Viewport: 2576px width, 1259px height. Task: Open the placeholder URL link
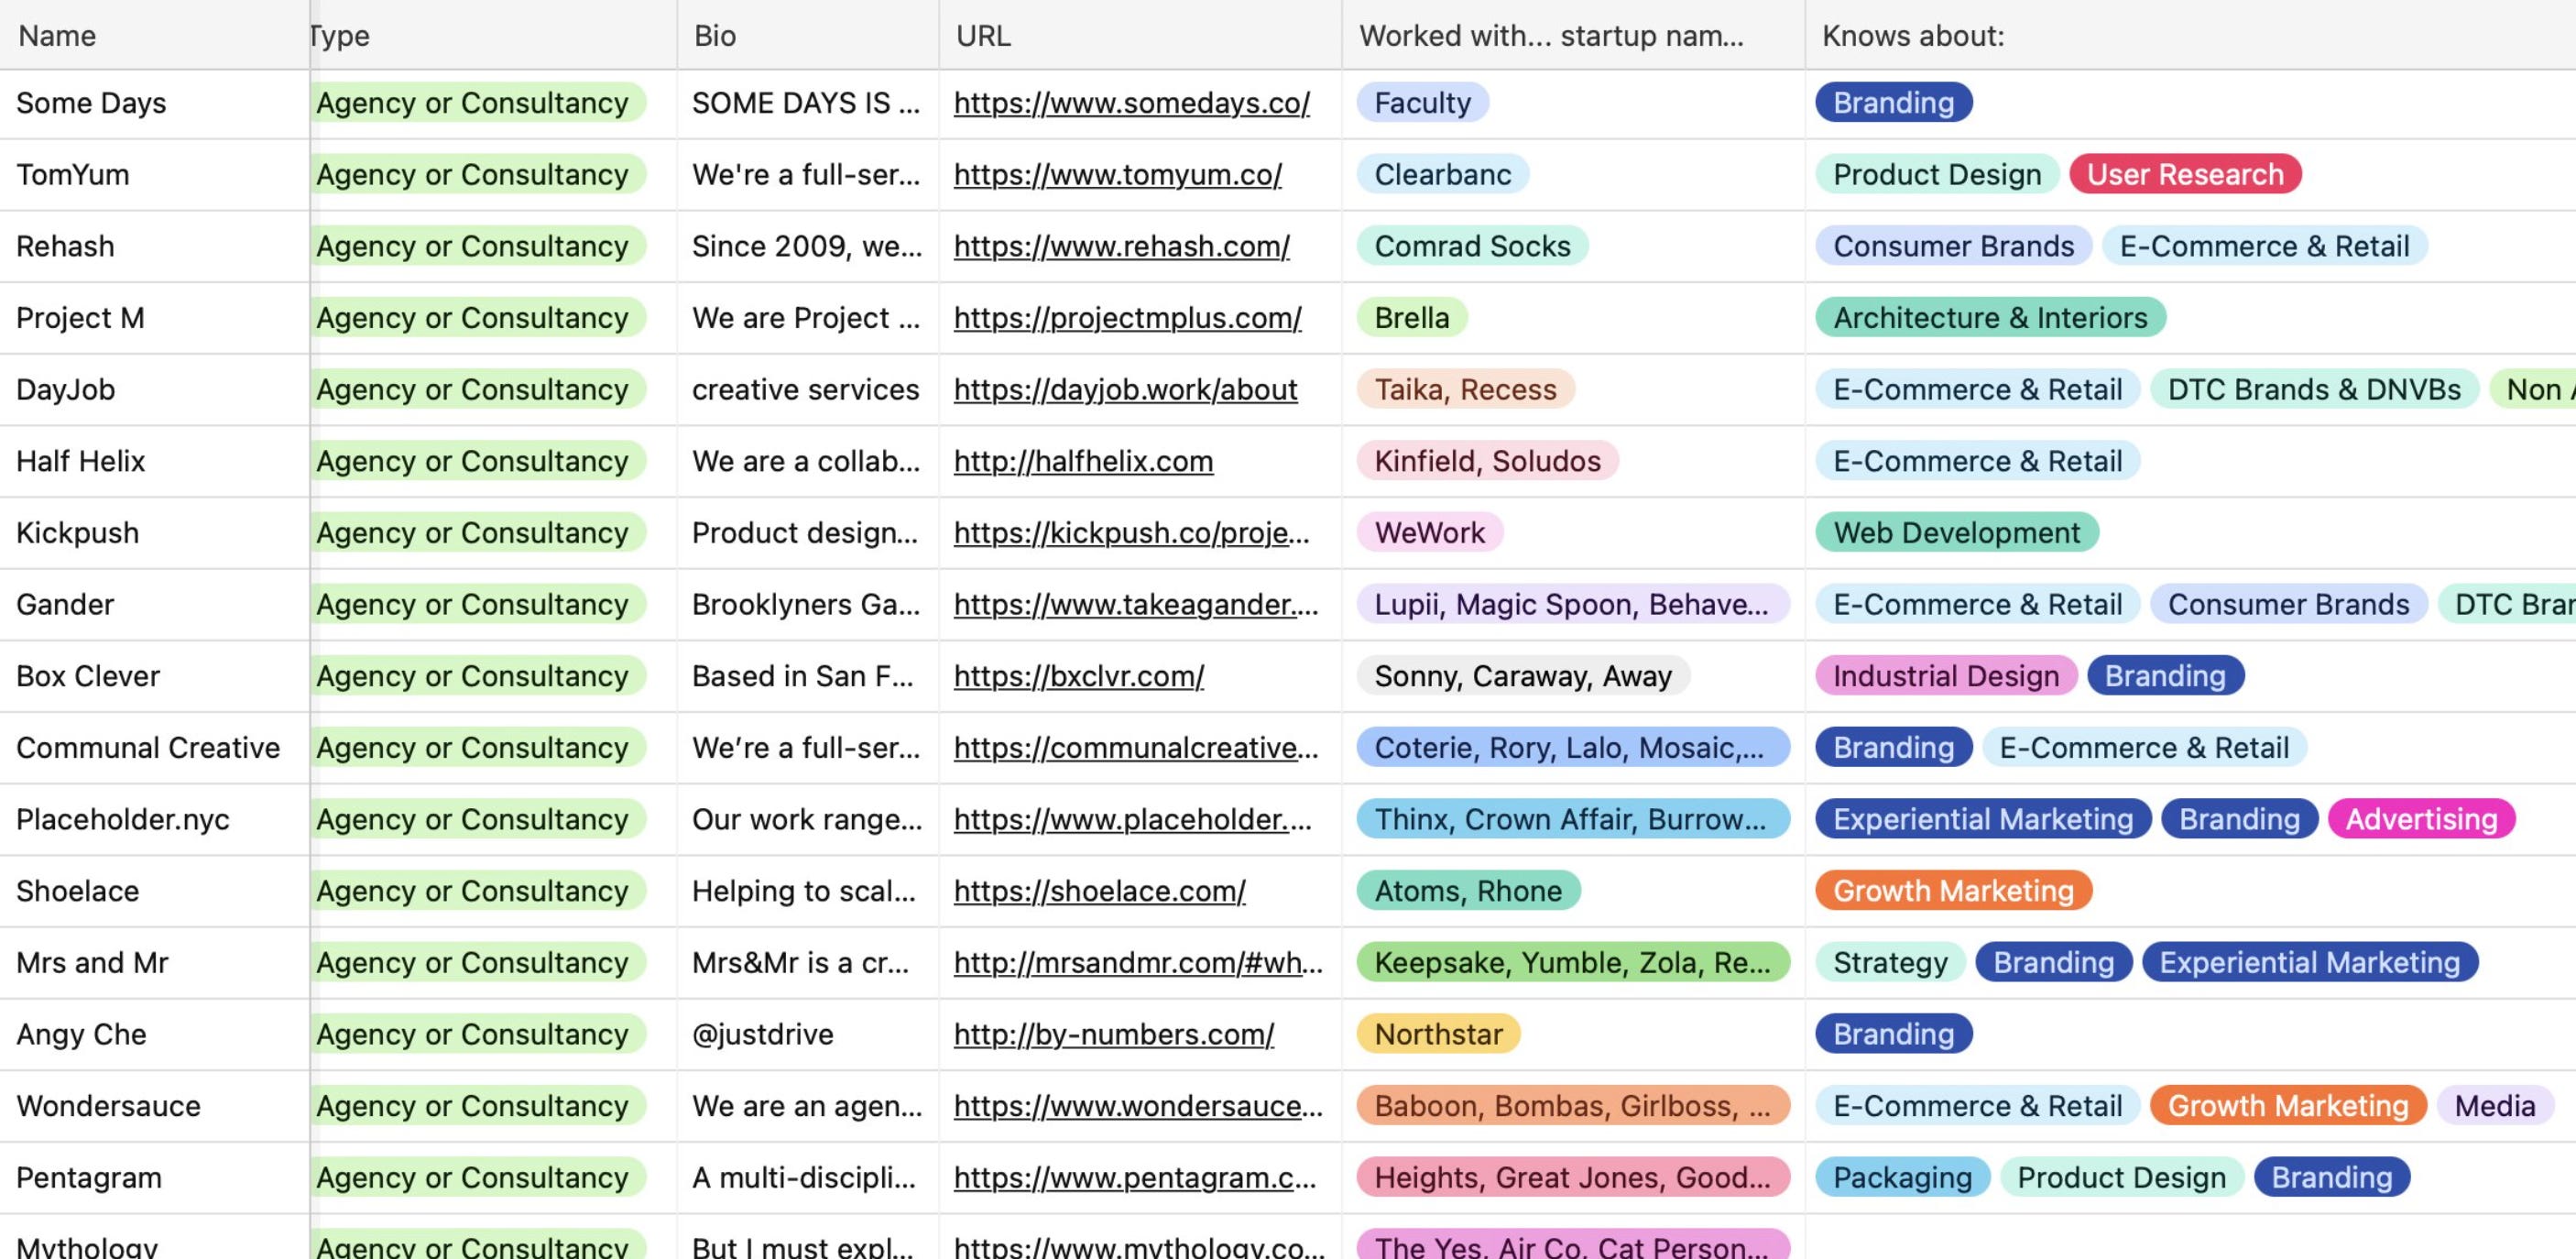[x=1132, y=820]
